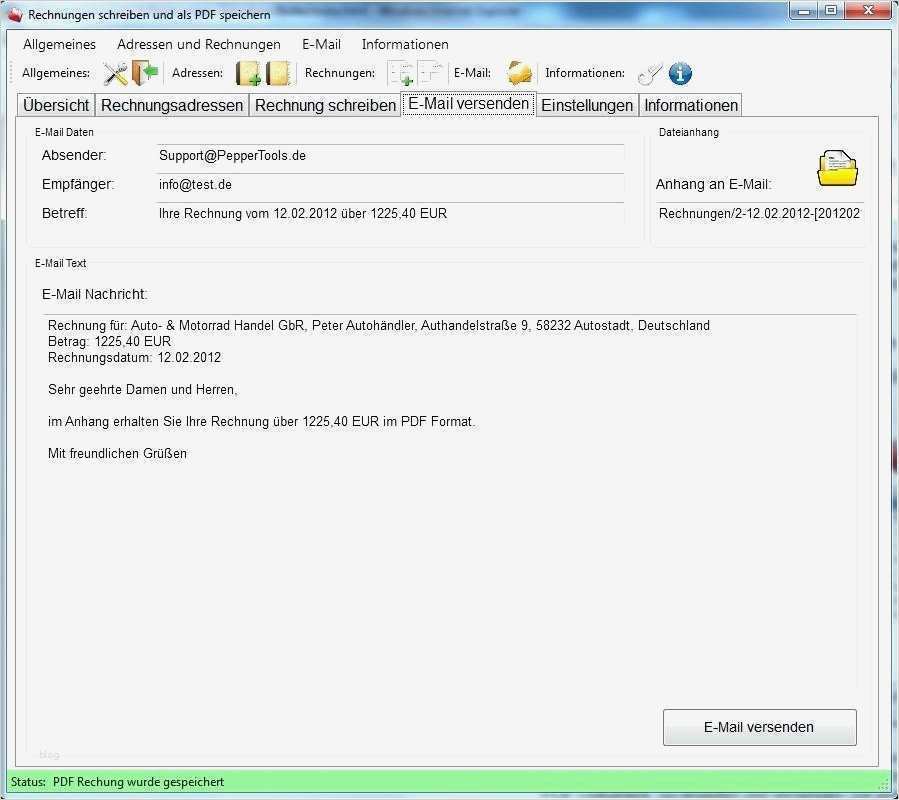This screenshot has width=899, height=800.
Task: Click the Dateianhang folder icon
Action: point(837,167)
